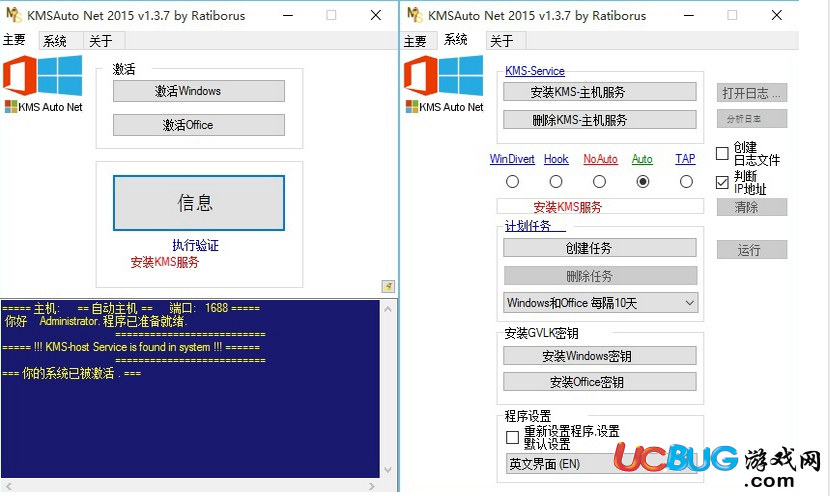Select the NoAuto radio button

point(599,182)
